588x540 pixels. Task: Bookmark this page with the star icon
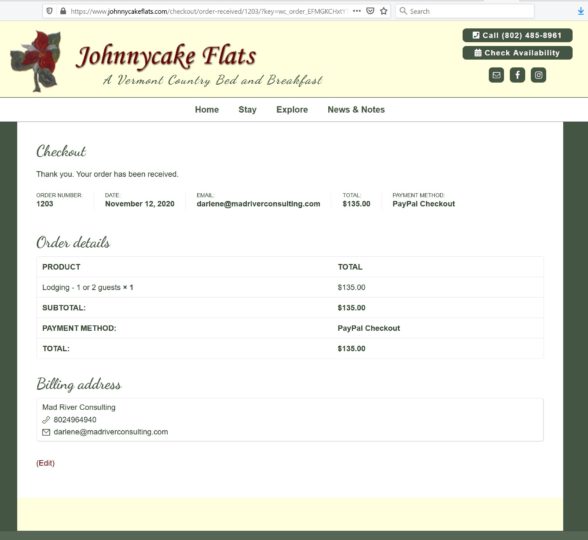pyautogui.click(x=383, y=11)
